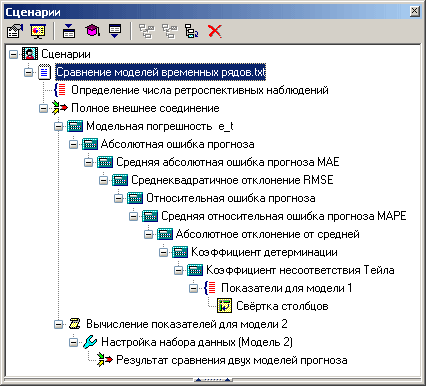Select Абсолютное отклонение от средней label

(268, 234)
